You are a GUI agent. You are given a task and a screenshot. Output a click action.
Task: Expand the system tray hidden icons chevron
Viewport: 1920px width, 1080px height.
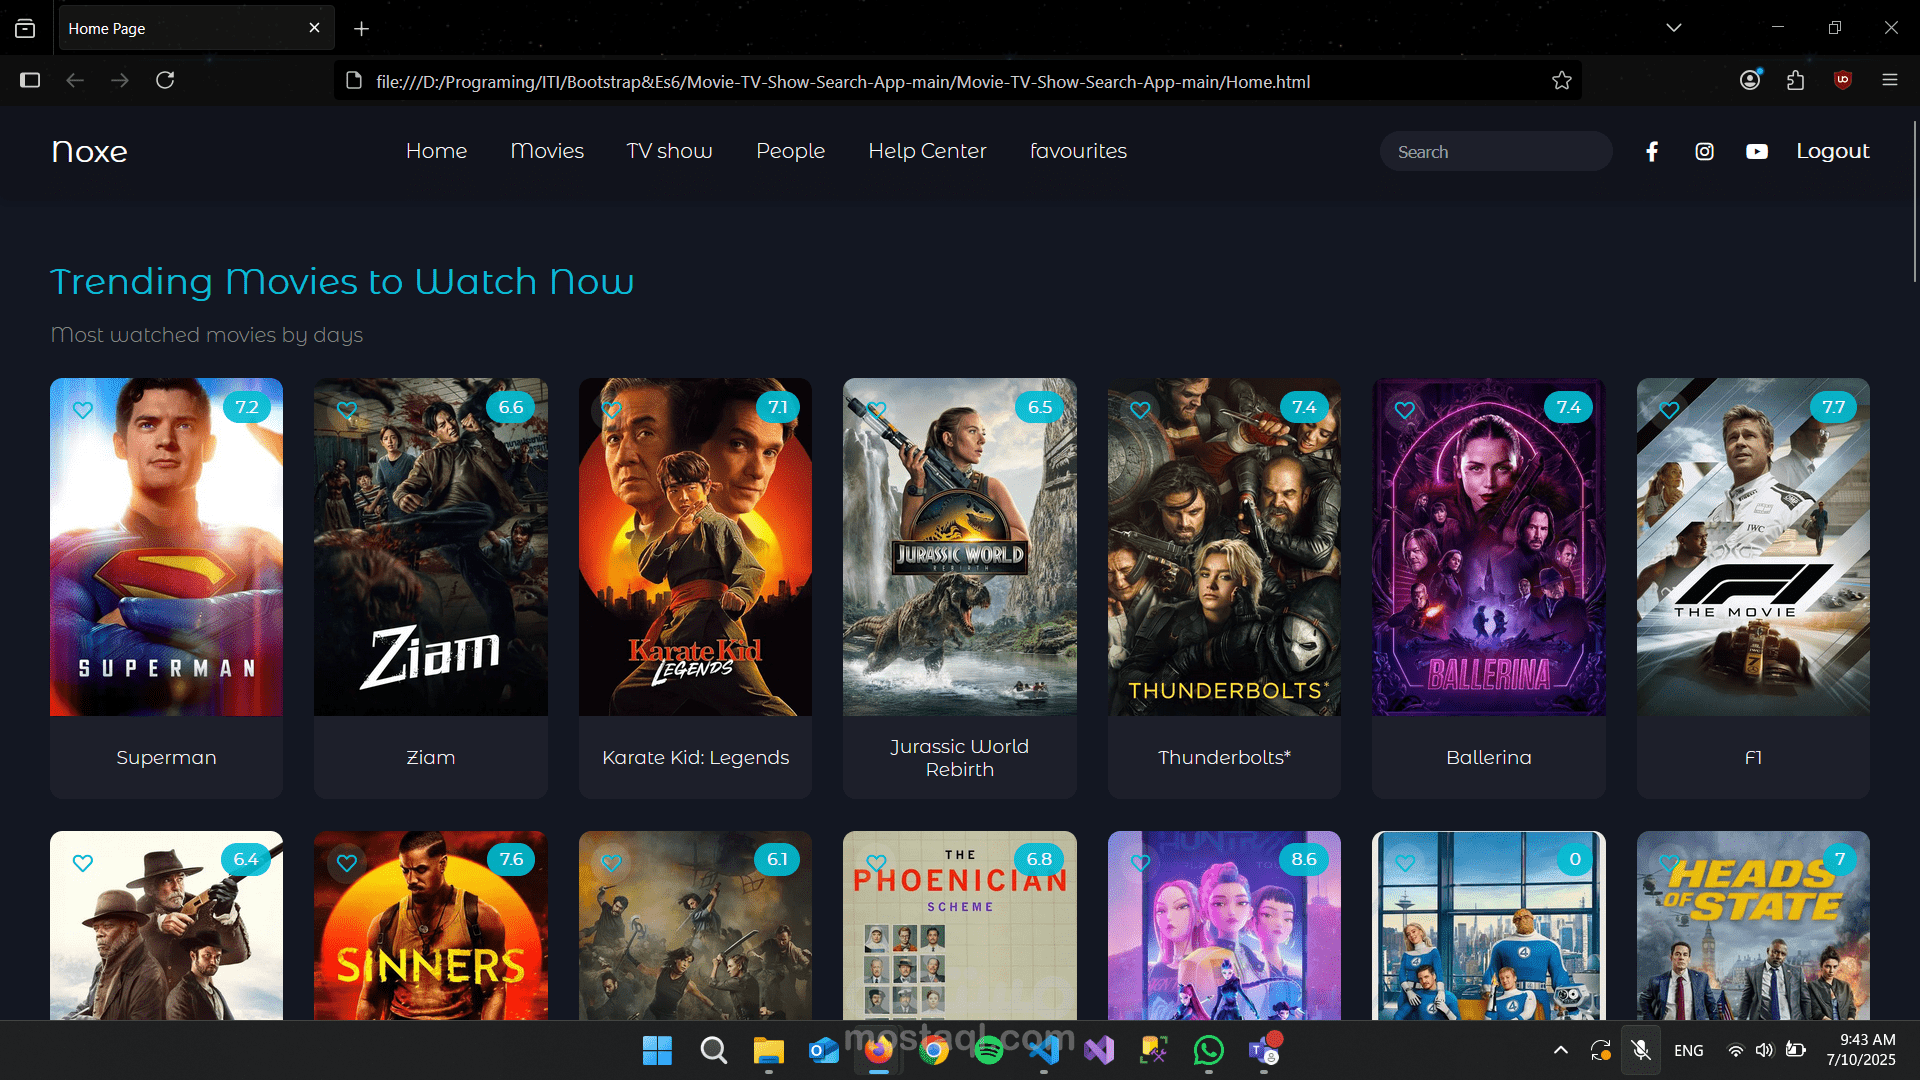[x=1560, y=1050]
